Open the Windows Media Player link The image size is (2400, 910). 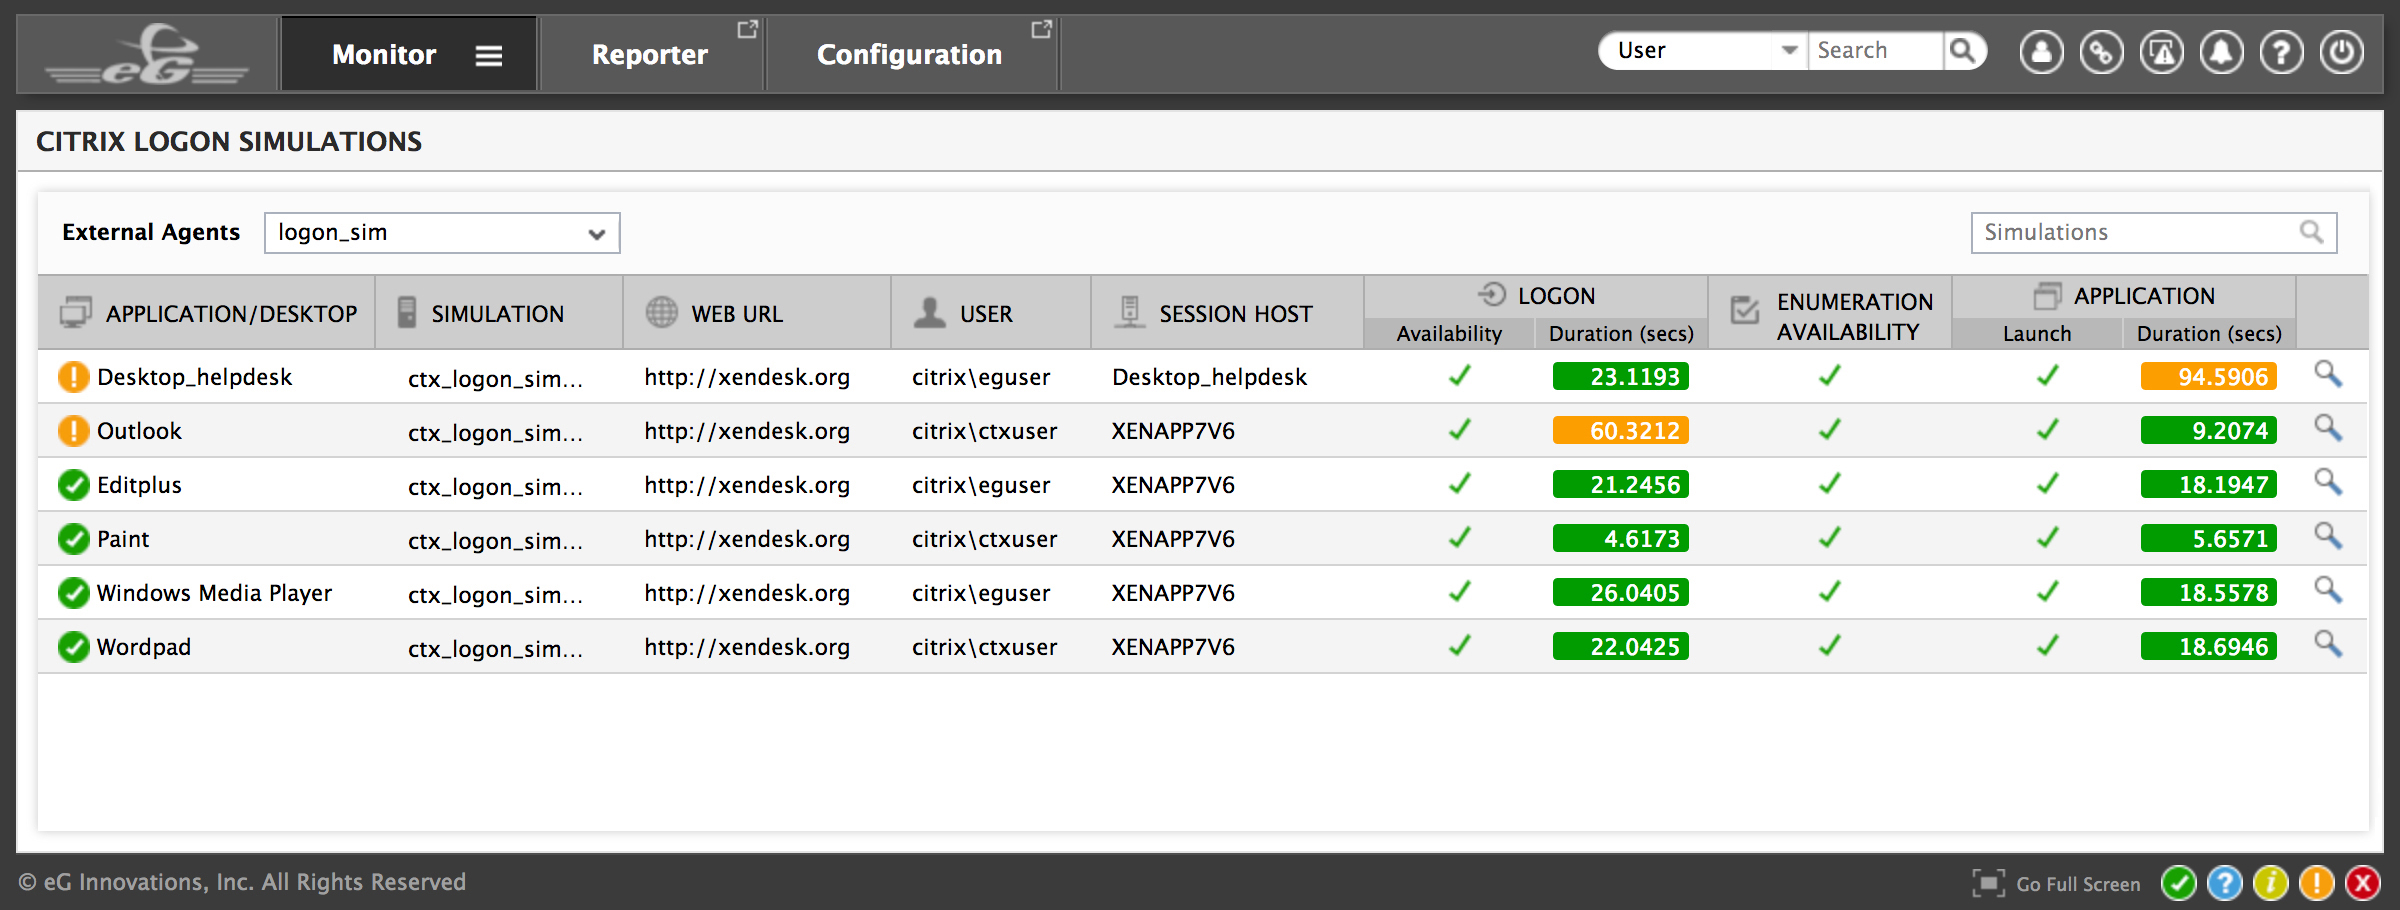tap(214, 593)
